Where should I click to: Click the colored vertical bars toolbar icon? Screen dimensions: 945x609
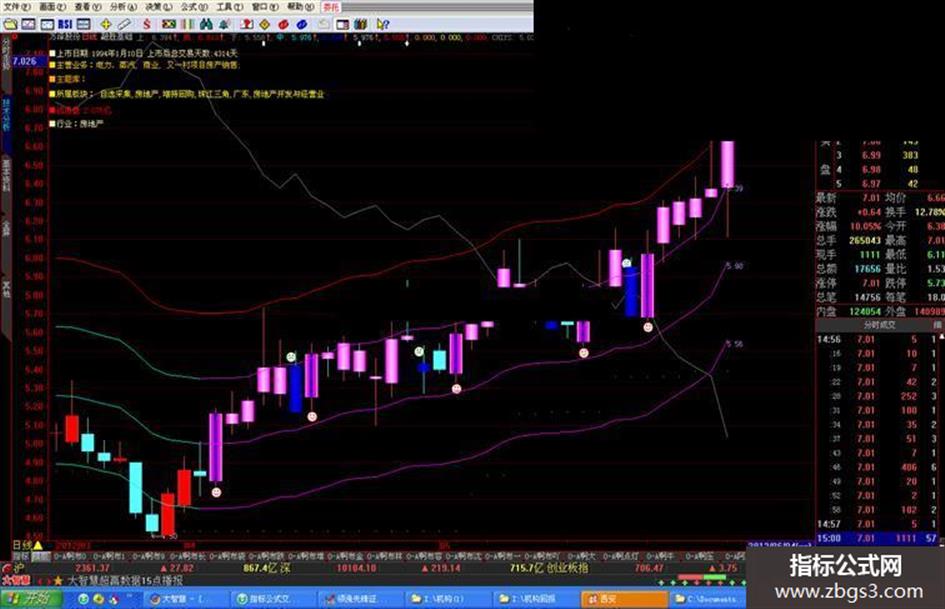click(187, 24)
